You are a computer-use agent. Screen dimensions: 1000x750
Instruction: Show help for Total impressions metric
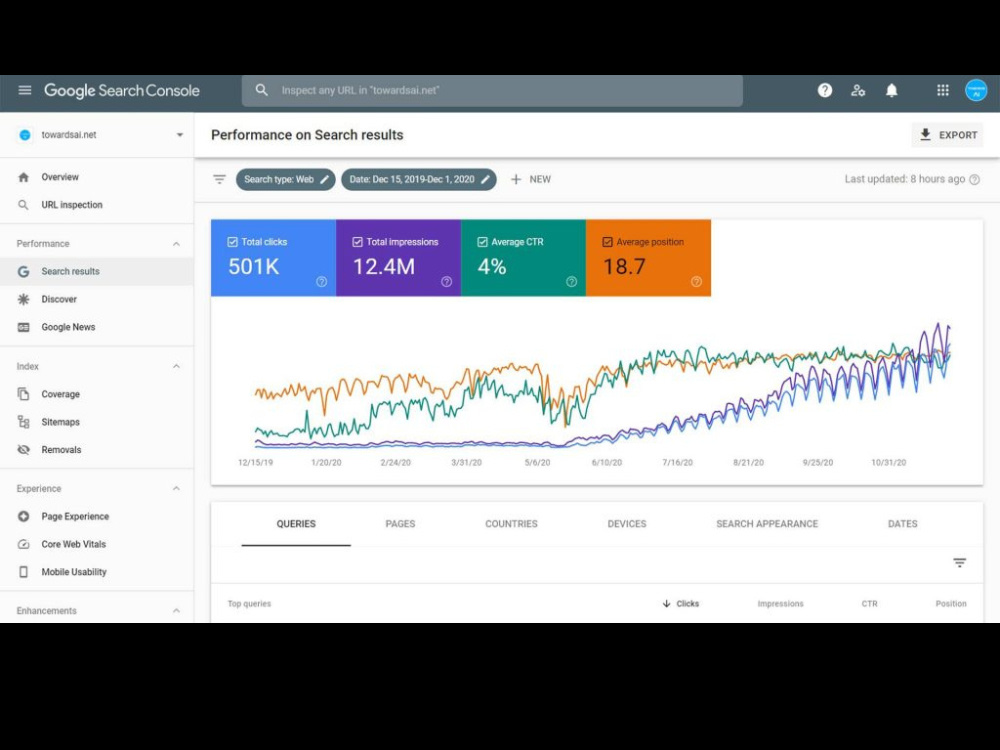[x=446, y=281]
